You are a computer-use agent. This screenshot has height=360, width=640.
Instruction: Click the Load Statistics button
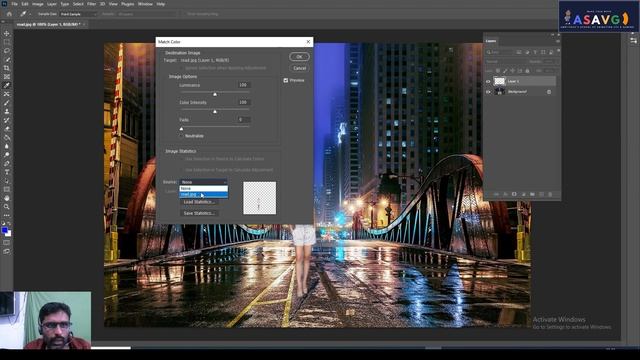point(199,202)
